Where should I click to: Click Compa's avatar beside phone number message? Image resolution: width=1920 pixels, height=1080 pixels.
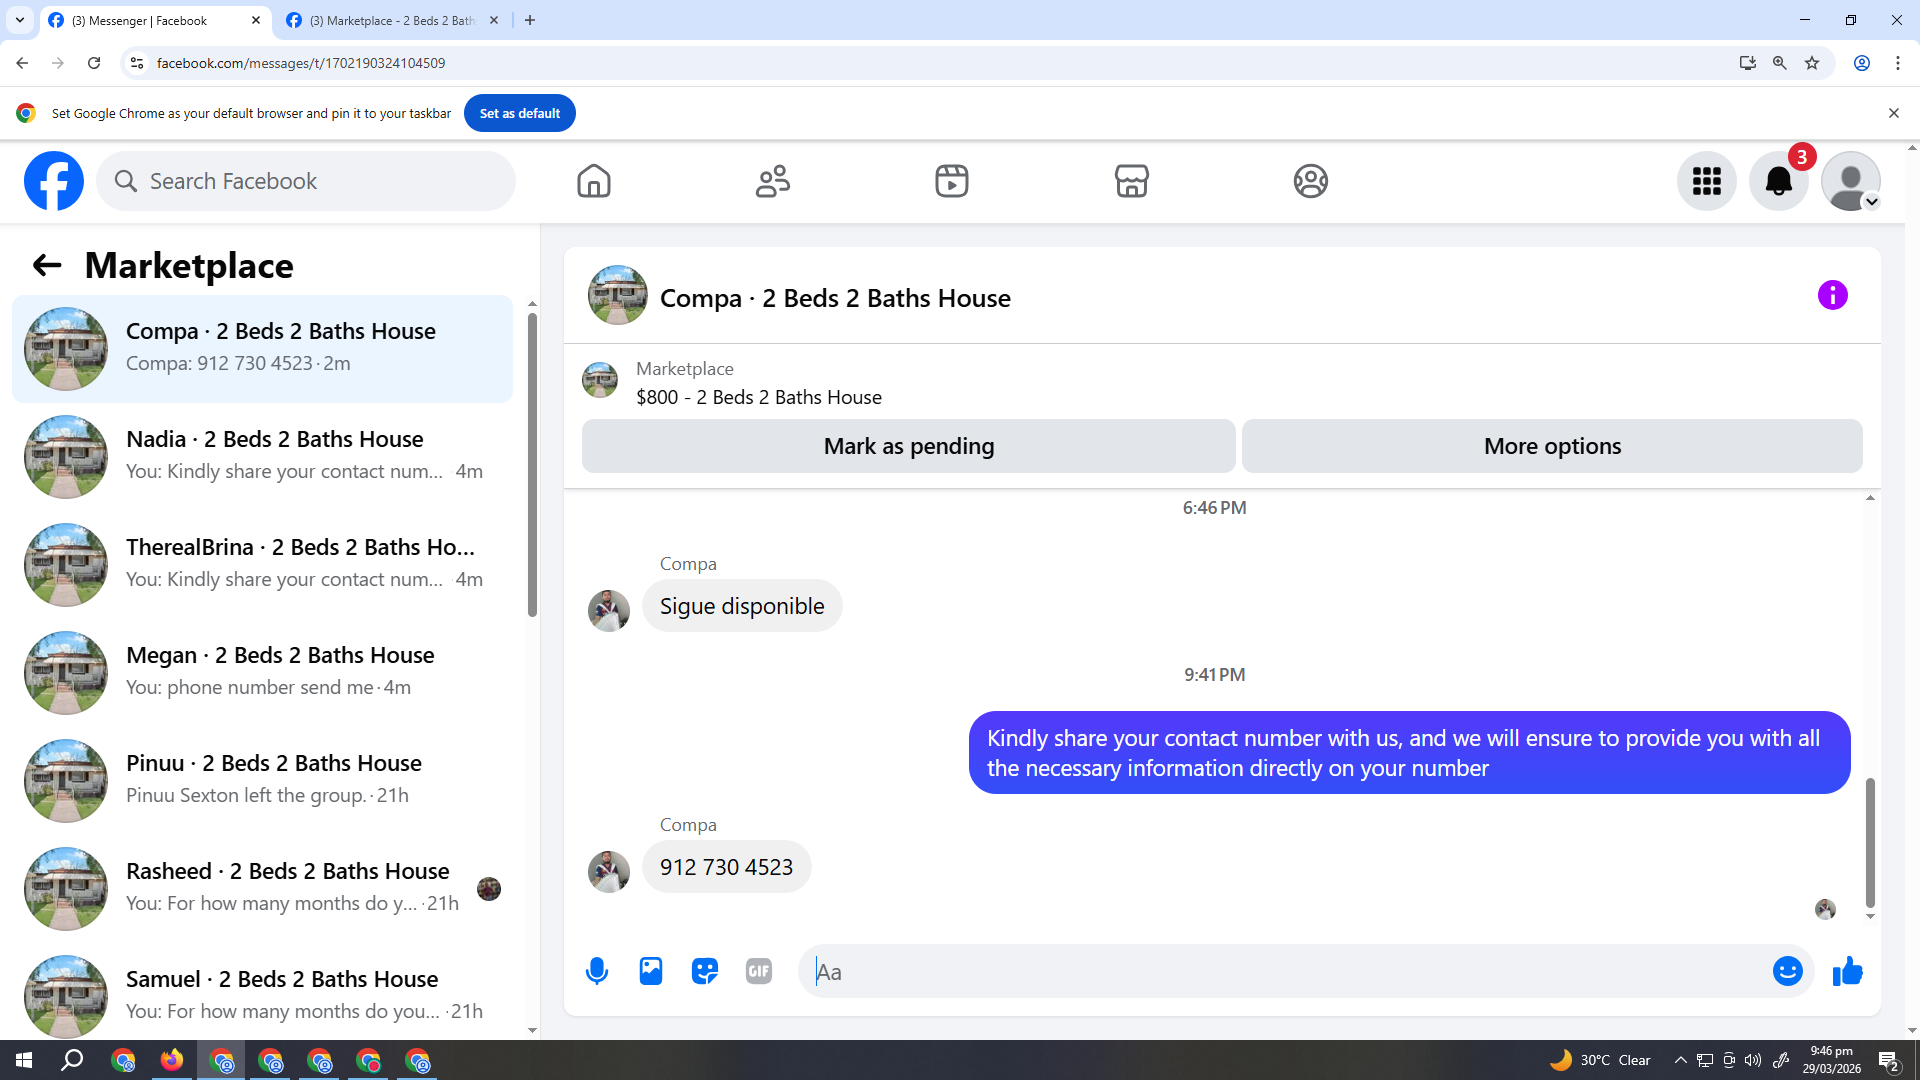pos(609,872)
